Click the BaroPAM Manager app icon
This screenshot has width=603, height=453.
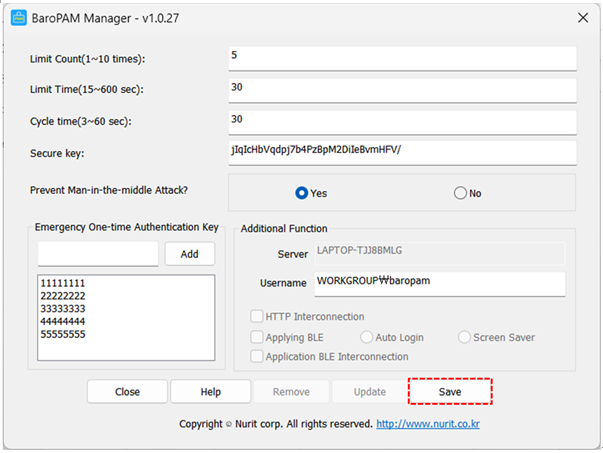(18, 18)
